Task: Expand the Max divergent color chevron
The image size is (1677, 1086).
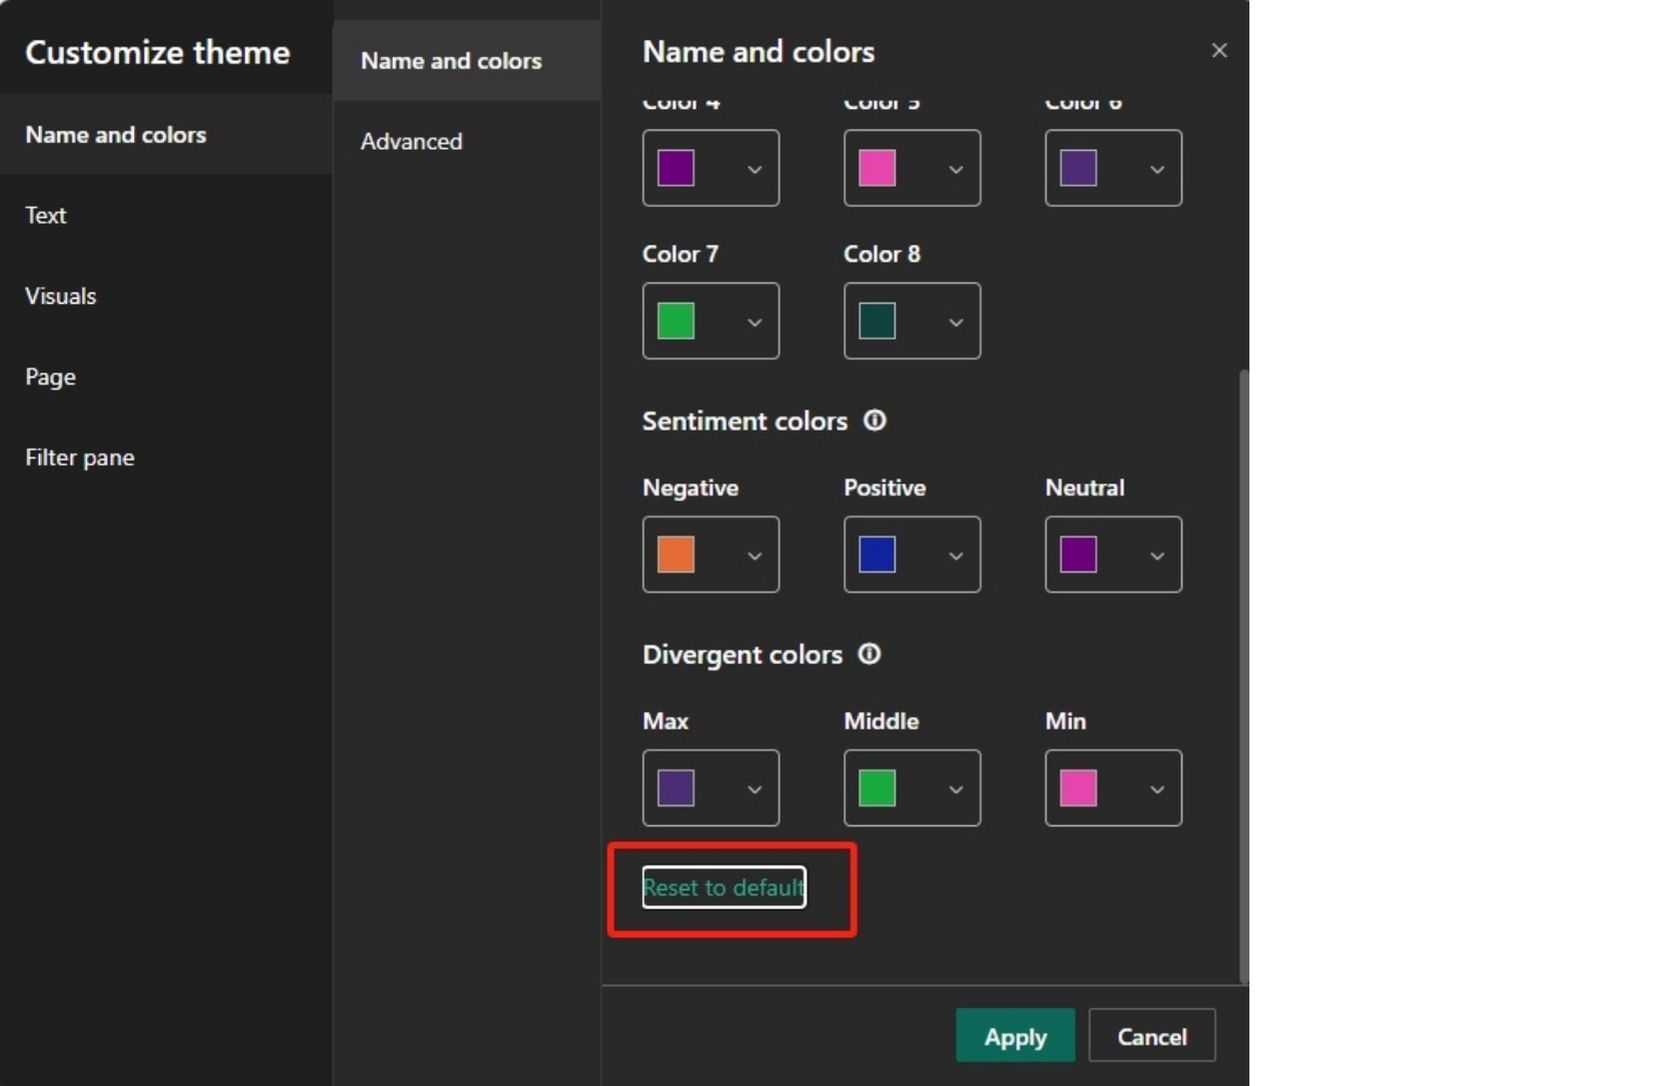Action: pos(755,789)
